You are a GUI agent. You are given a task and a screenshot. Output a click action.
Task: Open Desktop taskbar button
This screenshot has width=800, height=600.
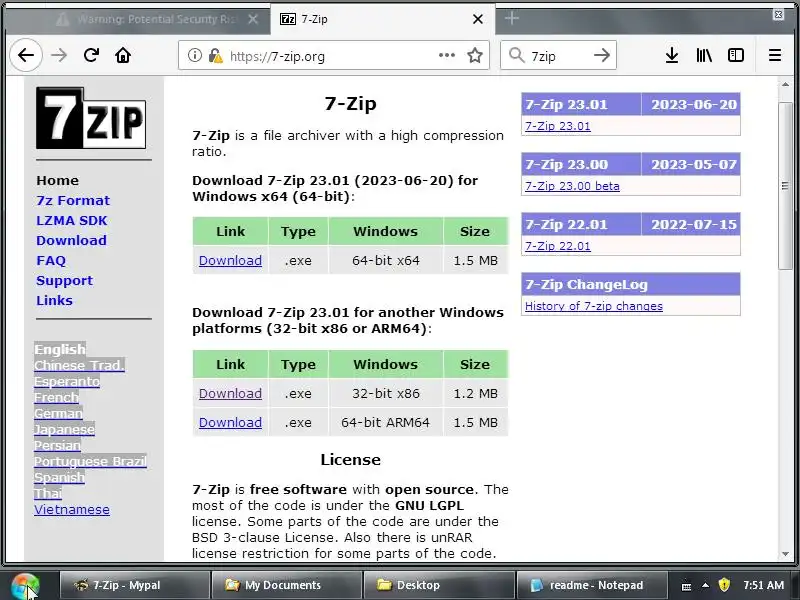click(439, 585)
